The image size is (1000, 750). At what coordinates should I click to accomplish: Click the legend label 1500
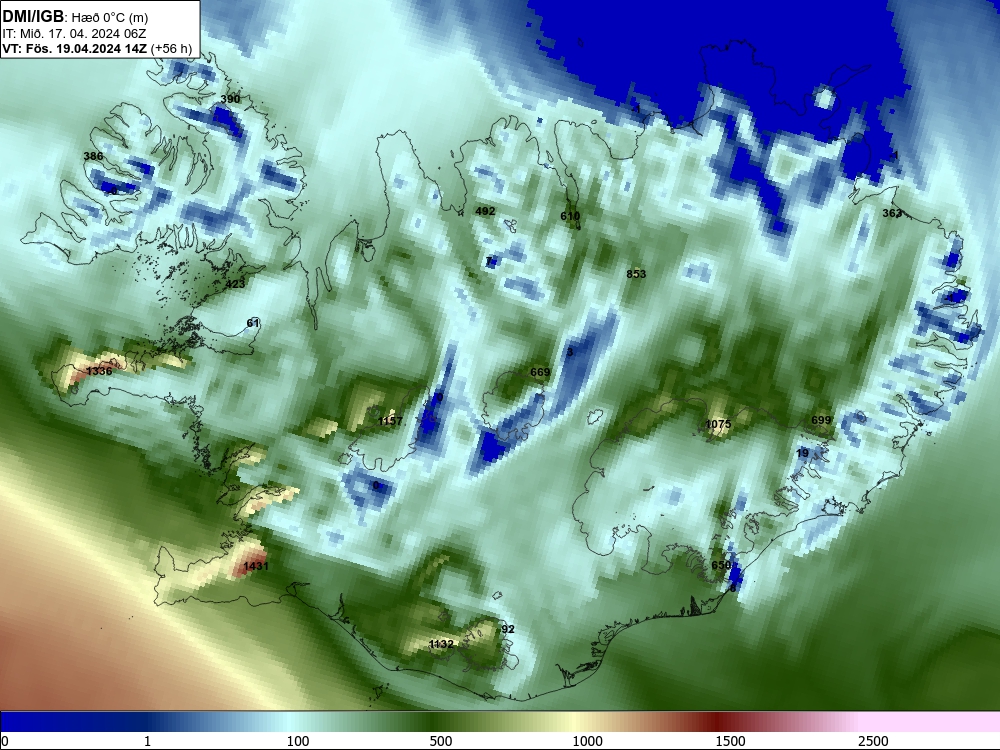click(730, 741)
